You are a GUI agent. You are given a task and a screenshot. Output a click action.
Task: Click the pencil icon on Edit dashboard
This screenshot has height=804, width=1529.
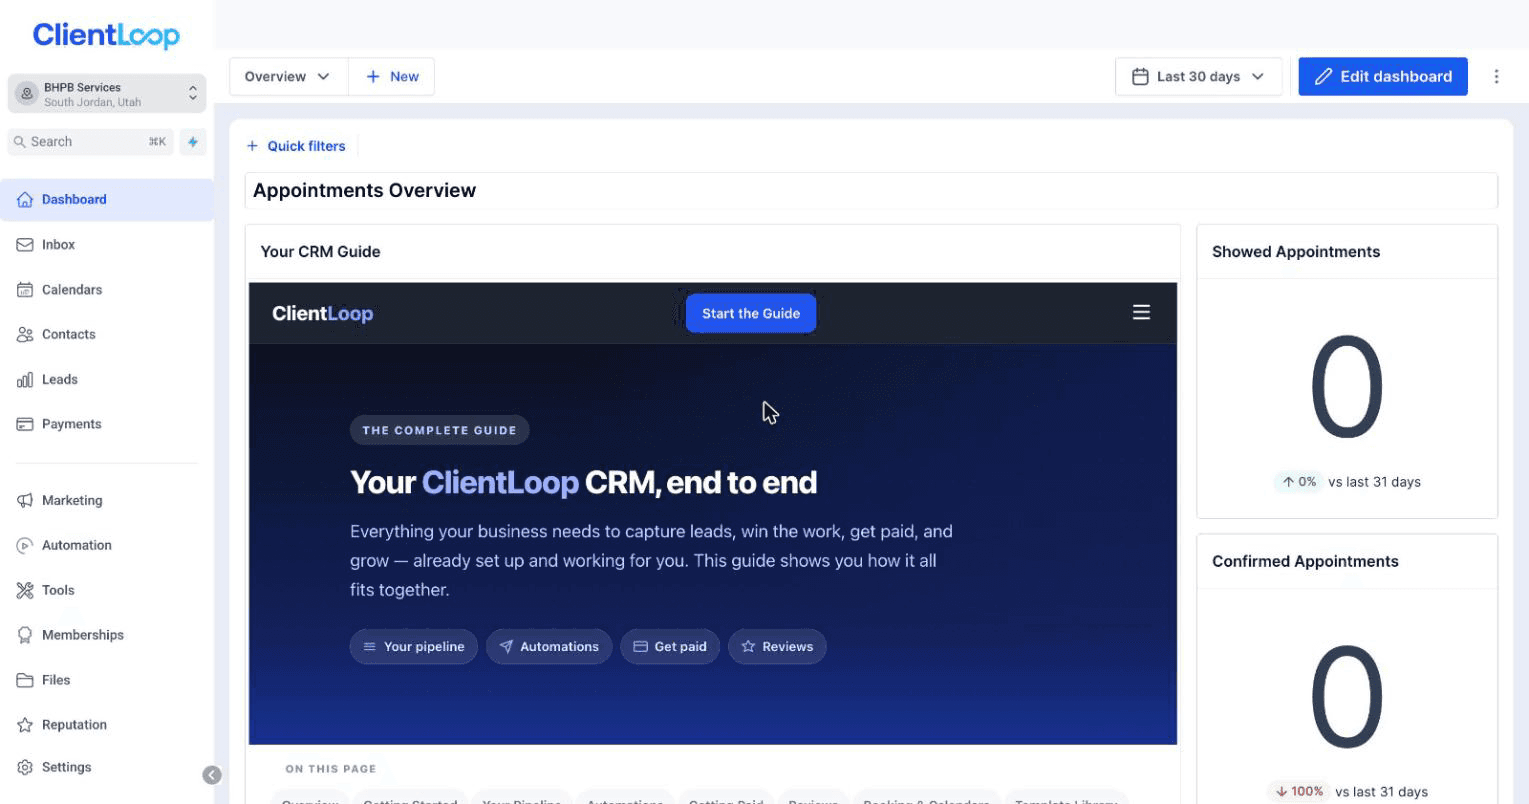[1323, 77]
